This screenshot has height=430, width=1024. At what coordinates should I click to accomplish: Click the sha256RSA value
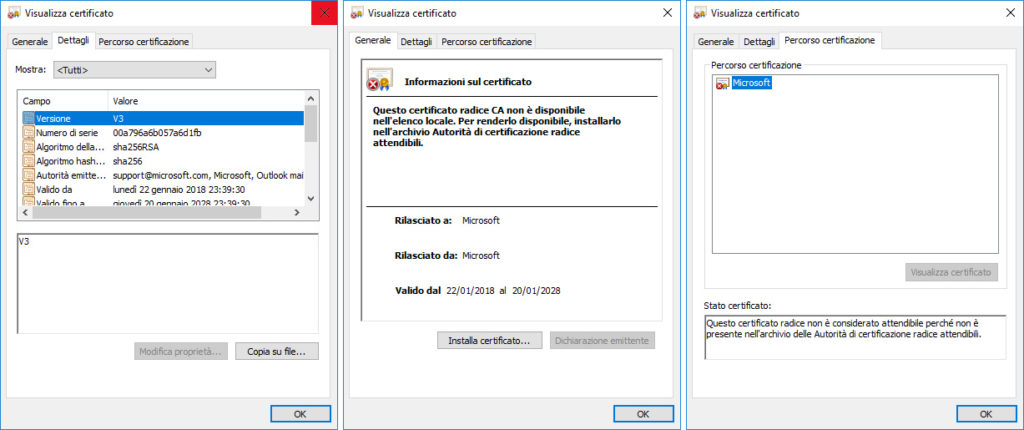click(135, 147)
